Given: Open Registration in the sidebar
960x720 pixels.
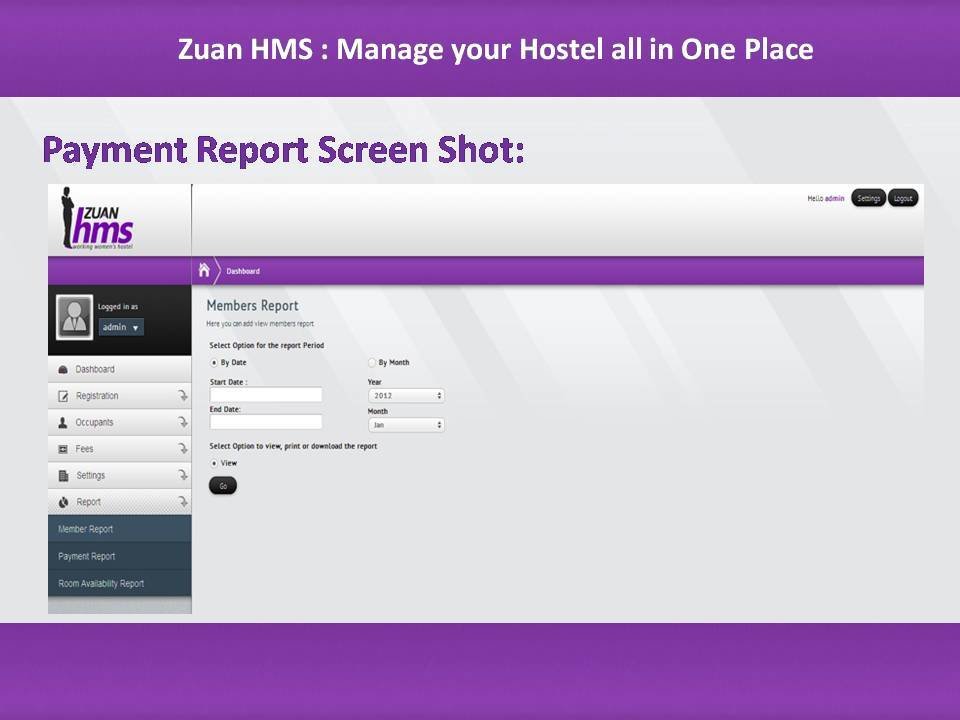Looking at the screenshot, I should [x=119, y=396].
